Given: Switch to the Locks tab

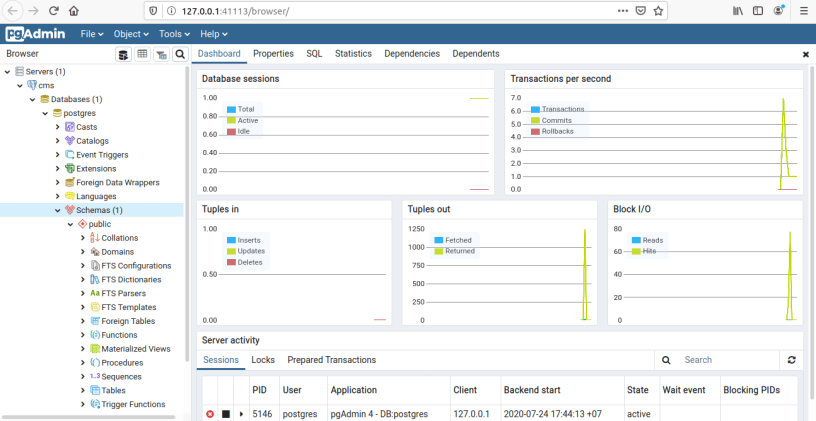Looking at the screenshot, I should [263, 359].
